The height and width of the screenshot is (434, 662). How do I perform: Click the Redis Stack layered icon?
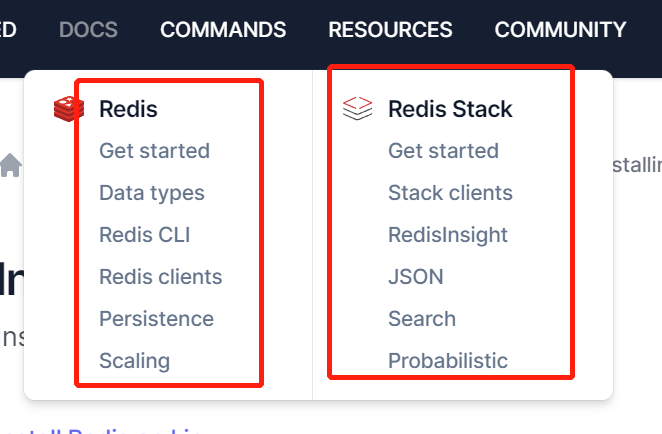pos(358,108)
